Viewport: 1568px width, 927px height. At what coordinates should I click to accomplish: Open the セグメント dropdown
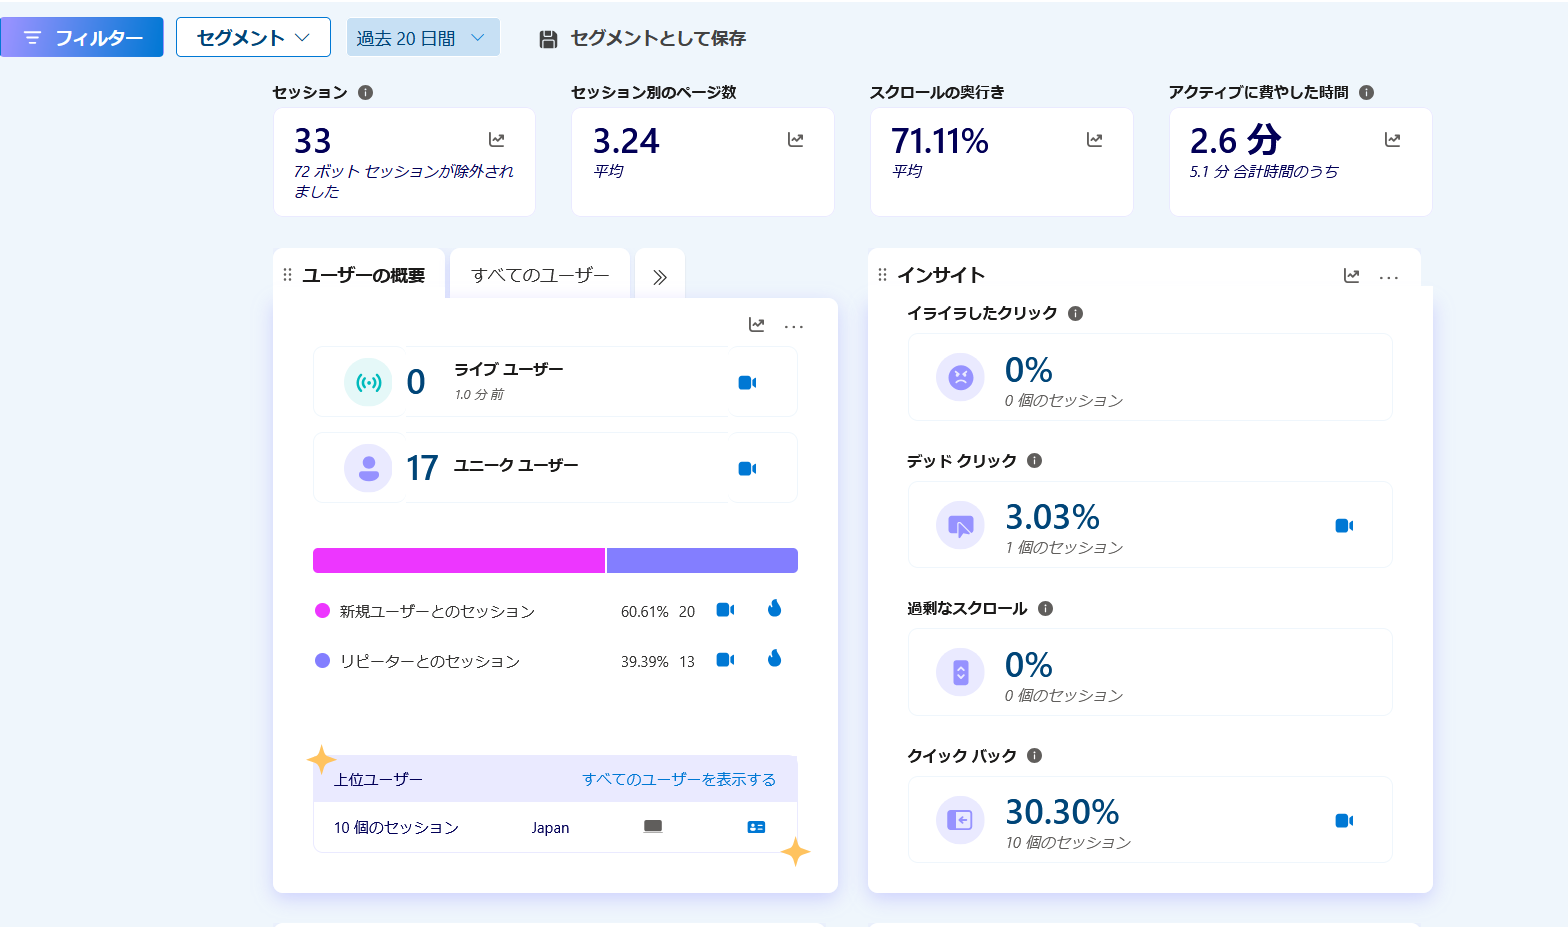(x=253, y=38)
